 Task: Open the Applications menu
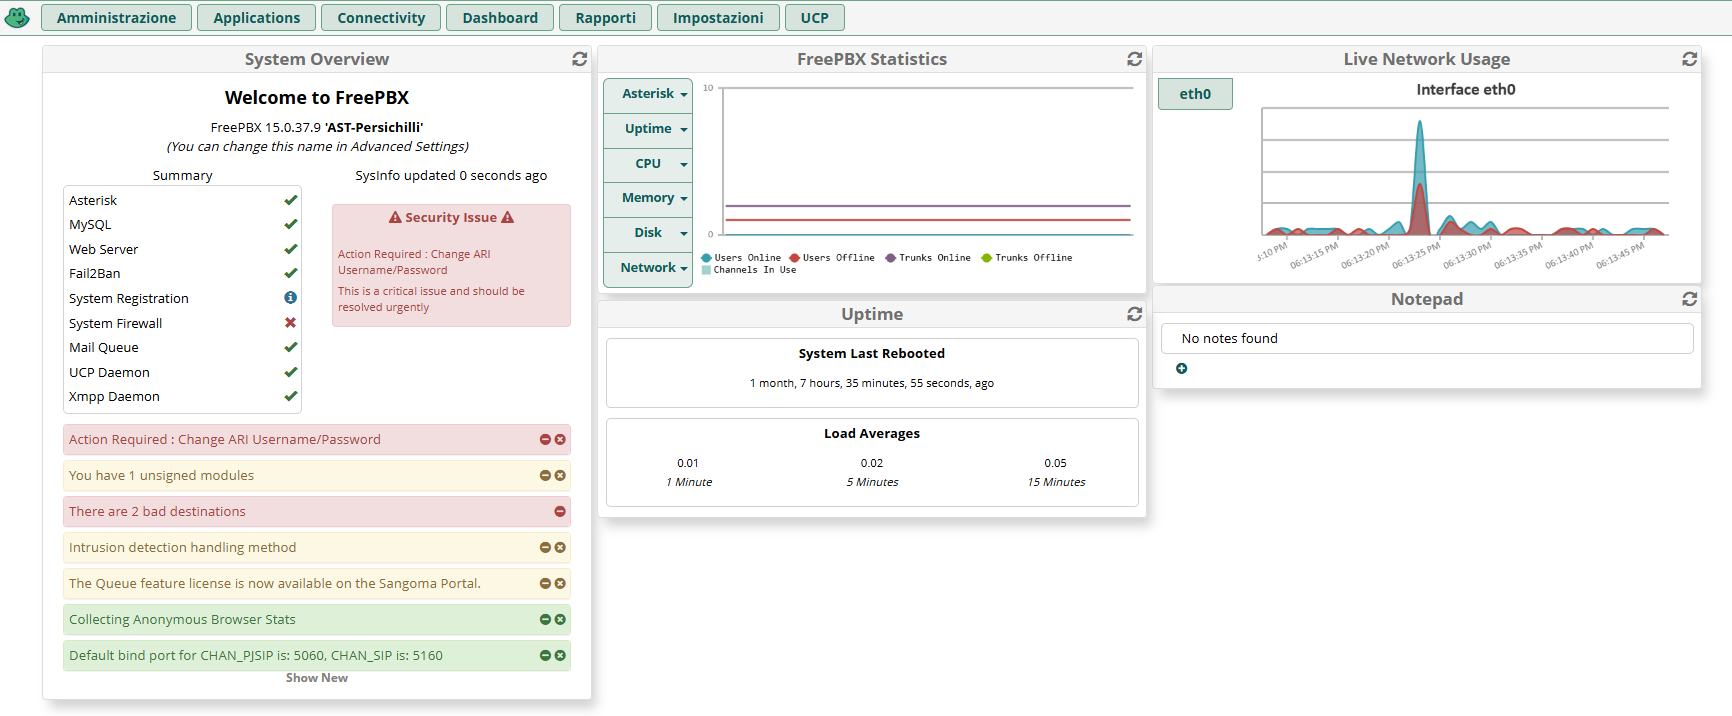257,18
